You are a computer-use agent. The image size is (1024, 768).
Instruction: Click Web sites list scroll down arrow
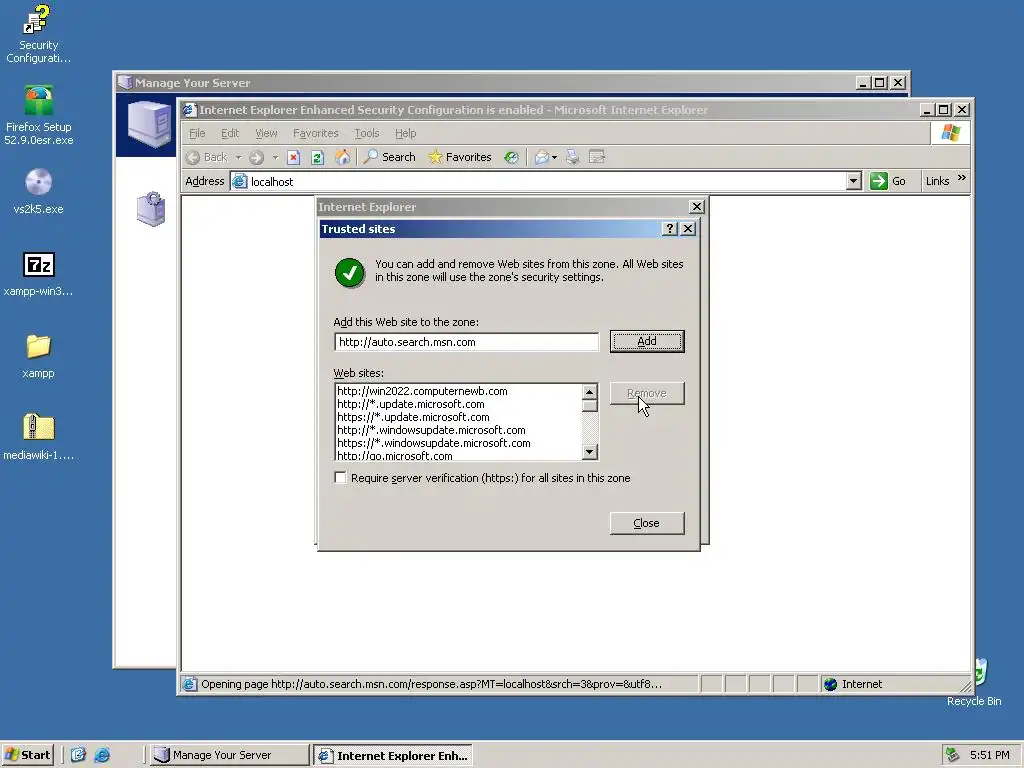pos(590,452)
